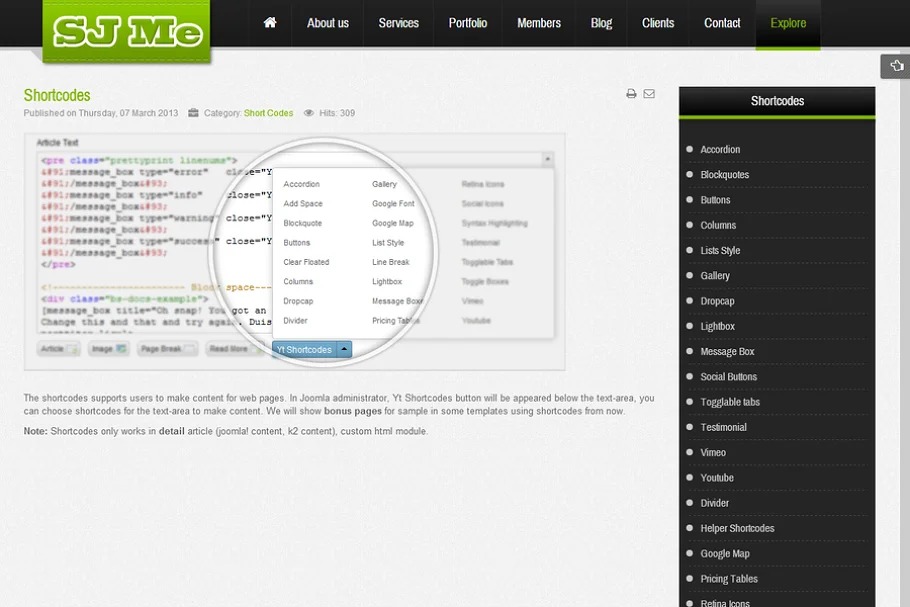Open the Portfolio menu item
Viewport: 910px width, 607px height.
468,23
